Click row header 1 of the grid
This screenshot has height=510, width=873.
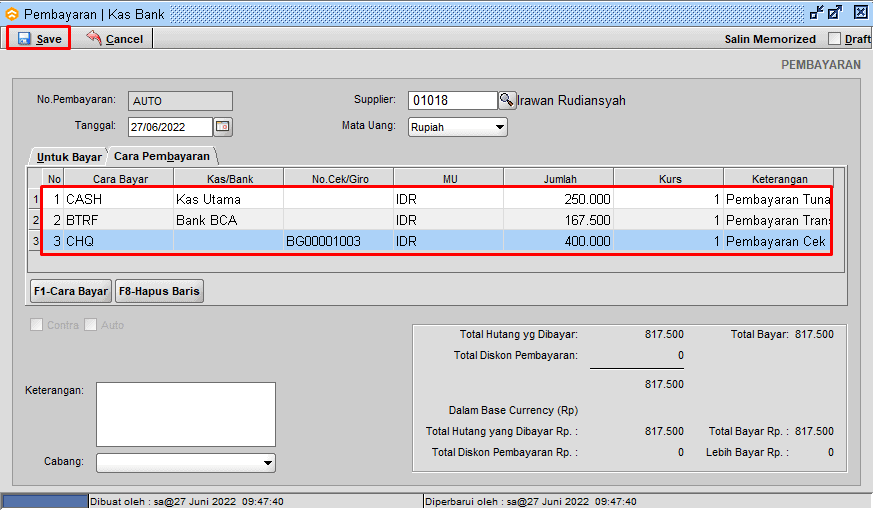point(36,199)
